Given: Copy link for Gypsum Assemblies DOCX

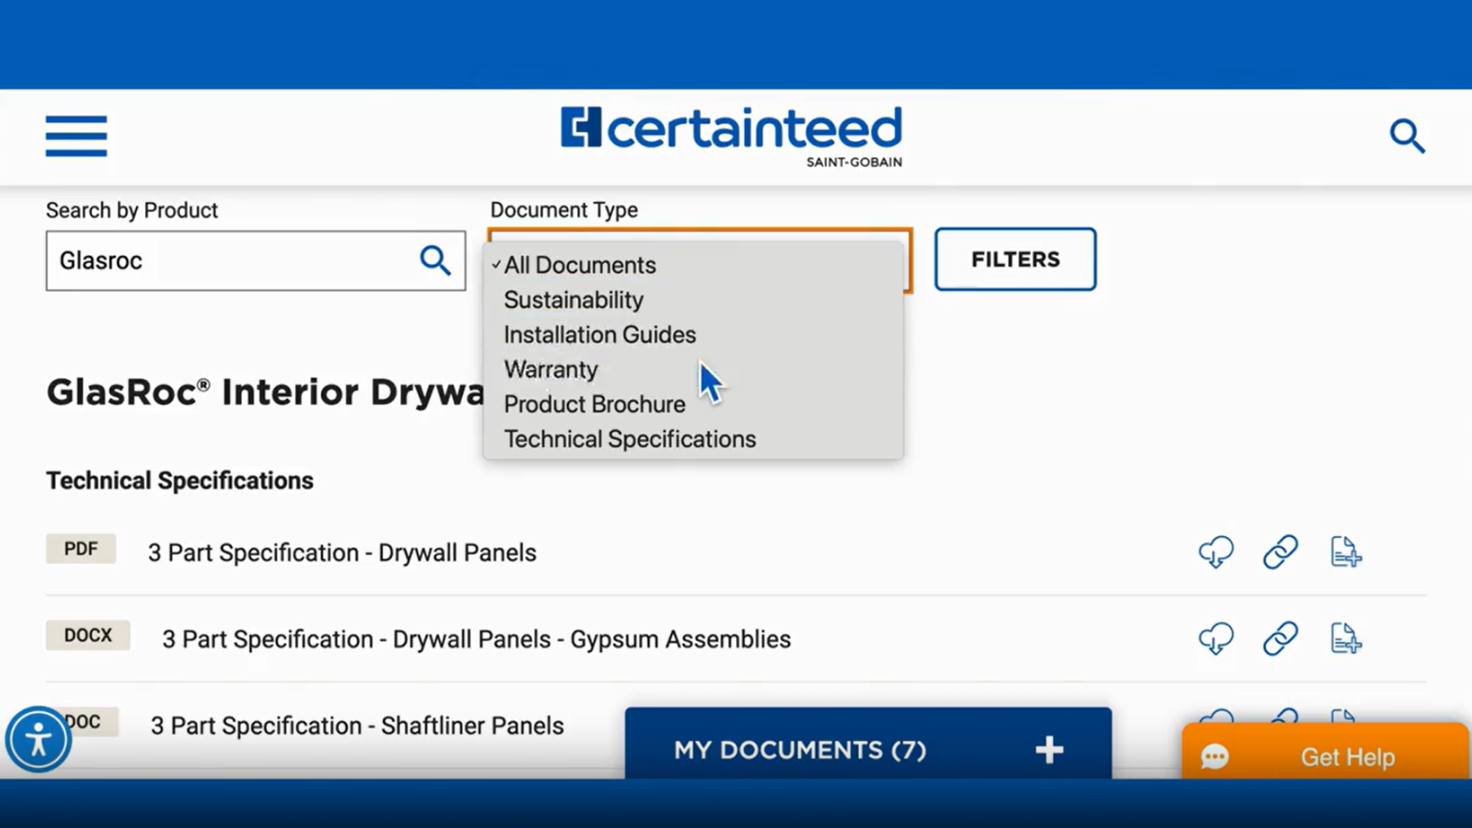Looking at the screenshot, I should click(x=1280, y=639).
